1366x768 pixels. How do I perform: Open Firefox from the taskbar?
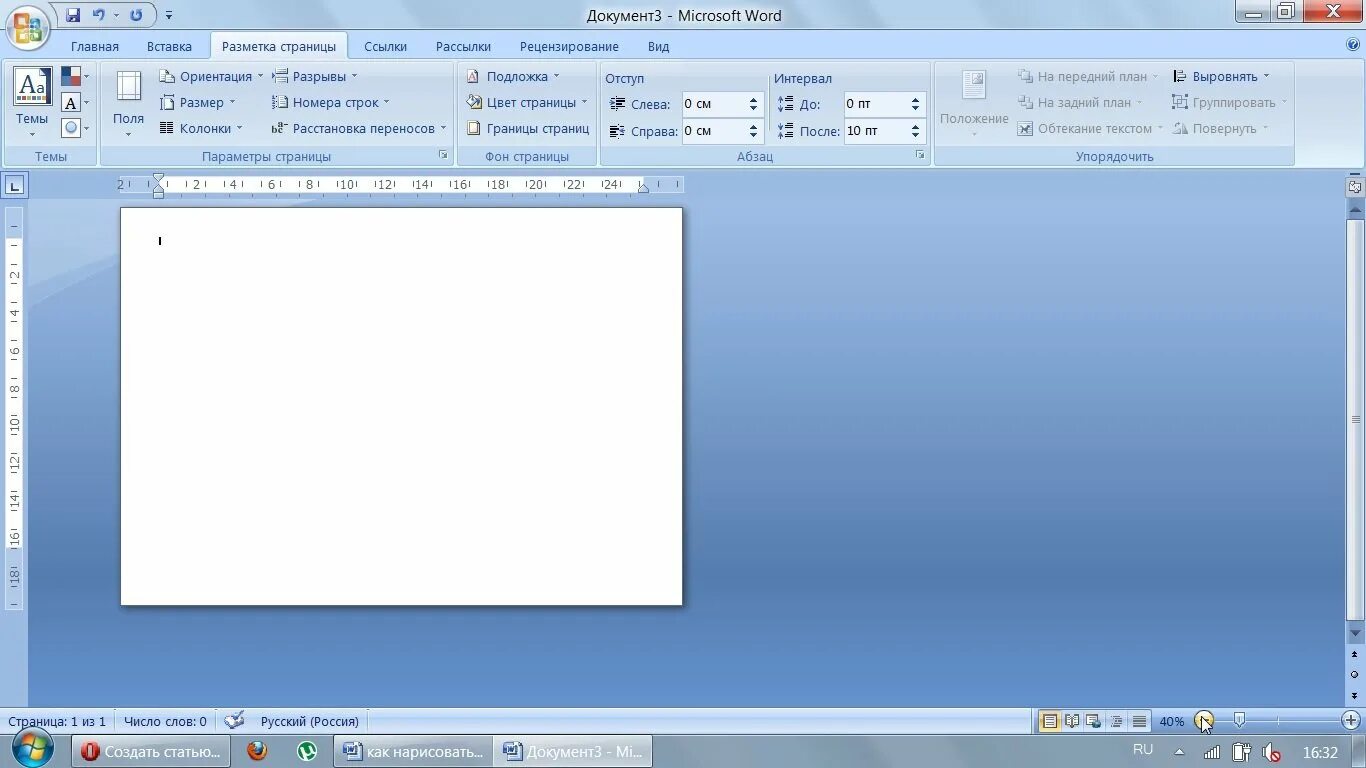(x=257, y=751)
